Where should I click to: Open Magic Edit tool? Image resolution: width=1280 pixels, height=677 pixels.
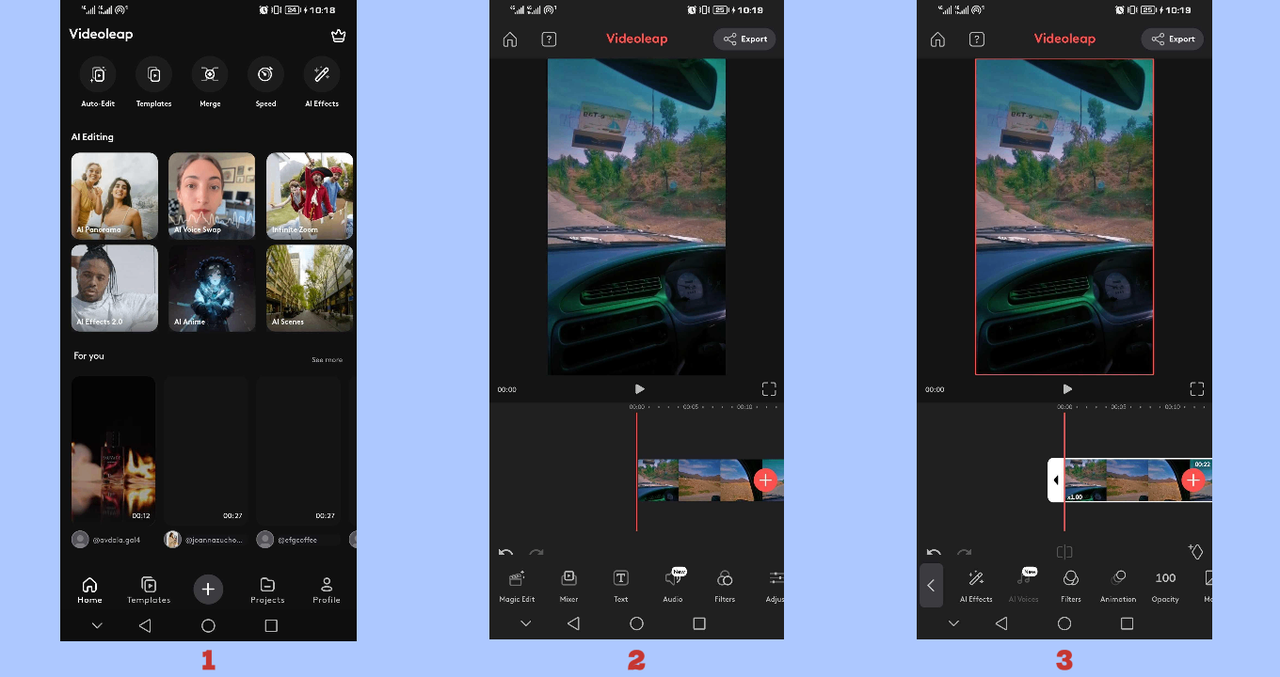click(x=517, y=585)
